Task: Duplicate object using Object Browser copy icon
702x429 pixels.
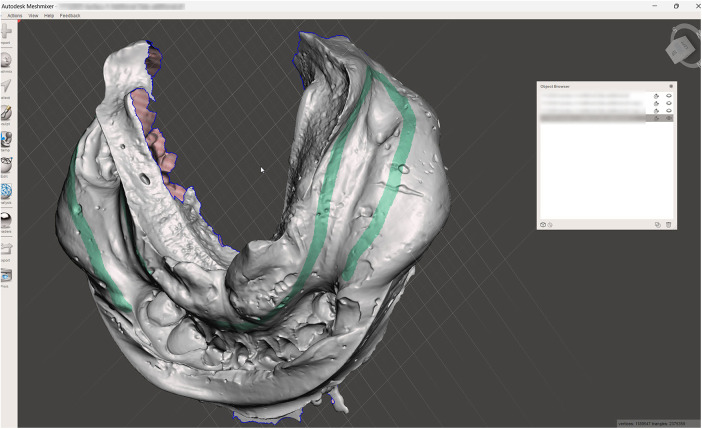Action: point(658,225)
